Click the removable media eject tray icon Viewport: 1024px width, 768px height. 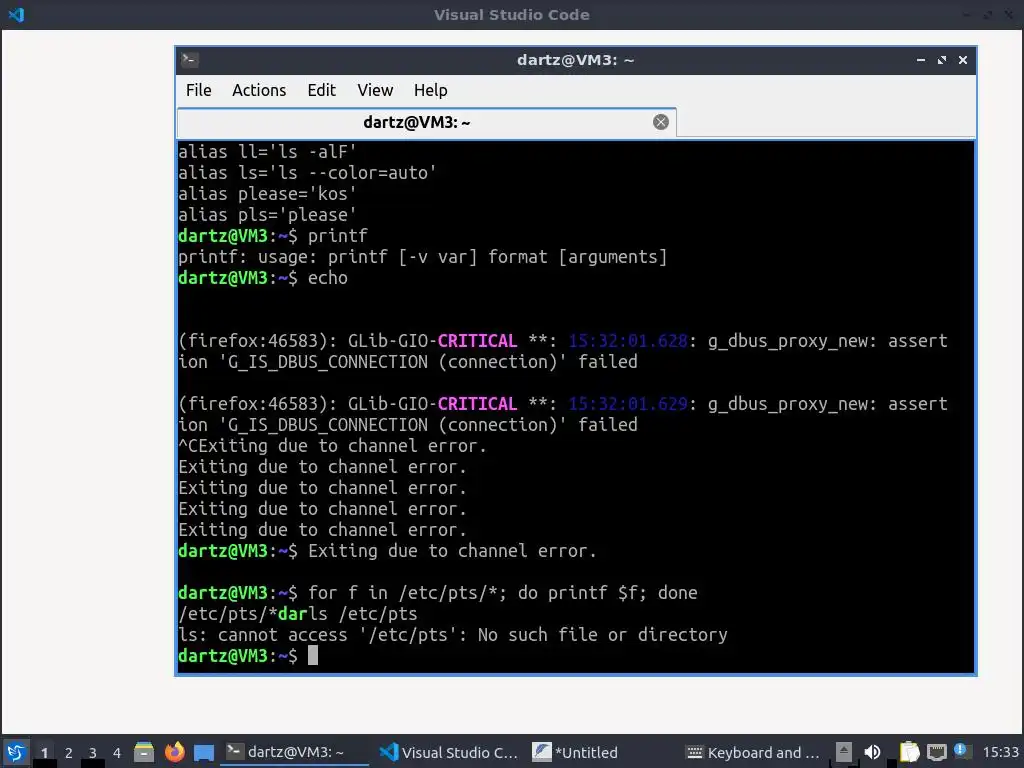click(844, 752)
